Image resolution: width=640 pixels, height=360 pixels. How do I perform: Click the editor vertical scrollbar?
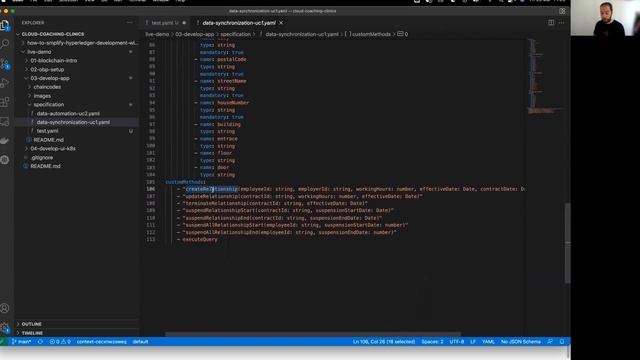point(567,242)
